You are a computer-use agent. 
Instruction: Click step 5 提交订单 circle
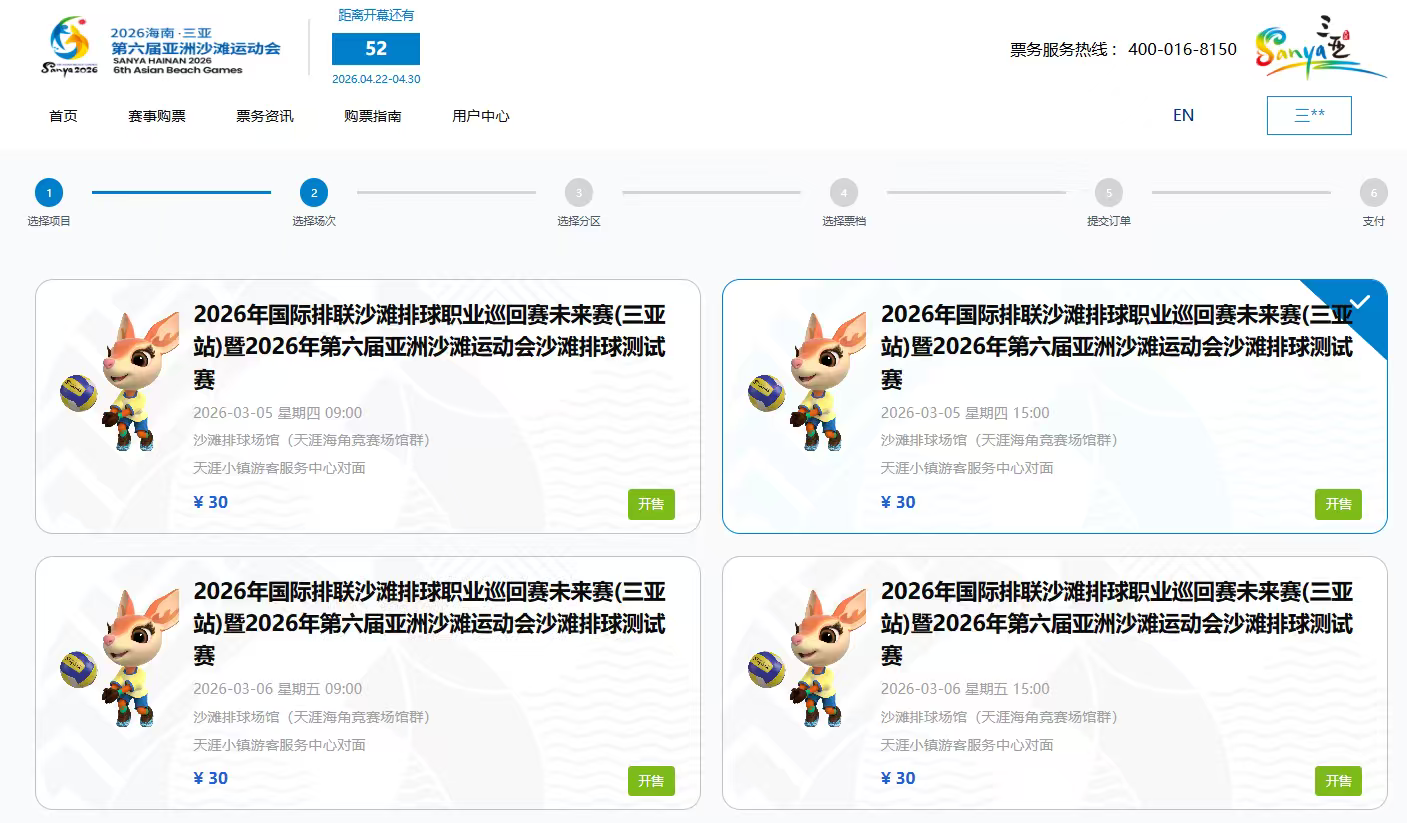1108,193
